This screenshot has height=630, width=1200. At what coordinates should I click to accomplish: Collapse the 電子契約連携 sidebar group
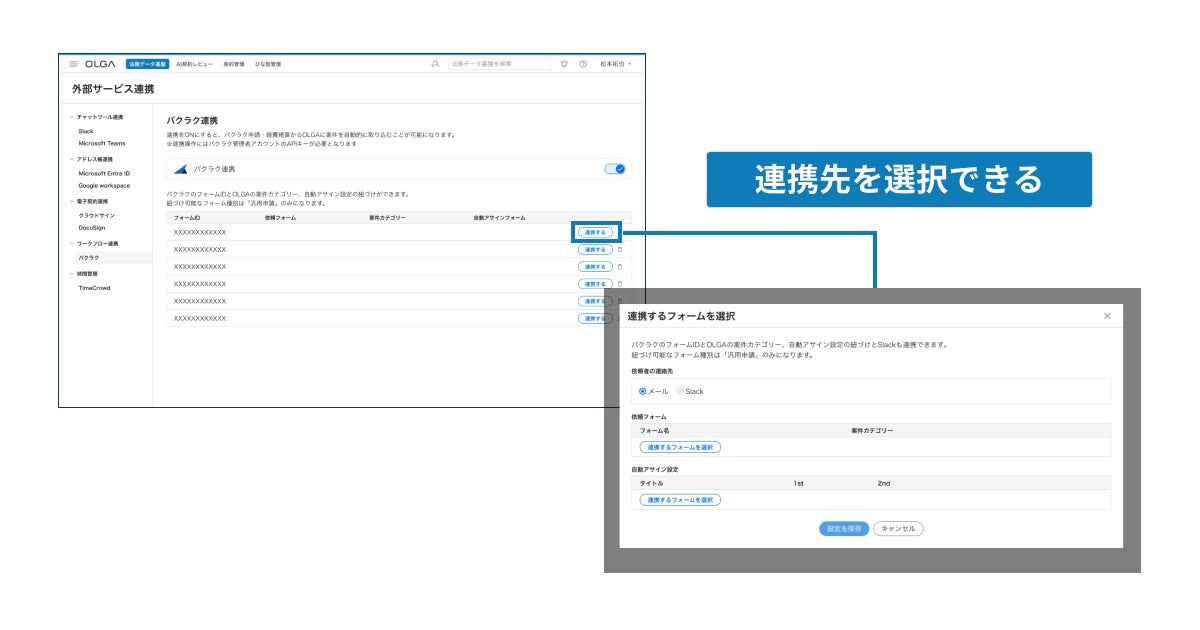(x=72, y=201)
